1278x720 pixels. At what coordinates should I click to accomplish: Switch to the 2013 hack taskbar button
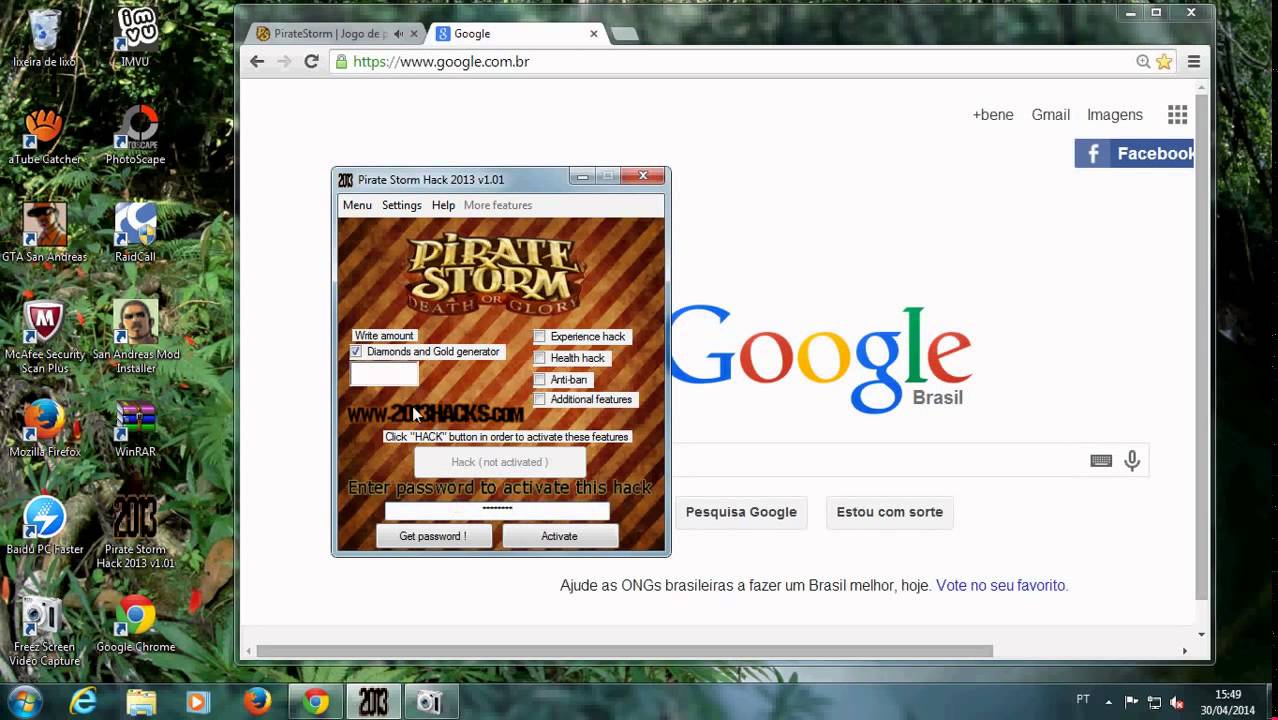pos(373,702)
